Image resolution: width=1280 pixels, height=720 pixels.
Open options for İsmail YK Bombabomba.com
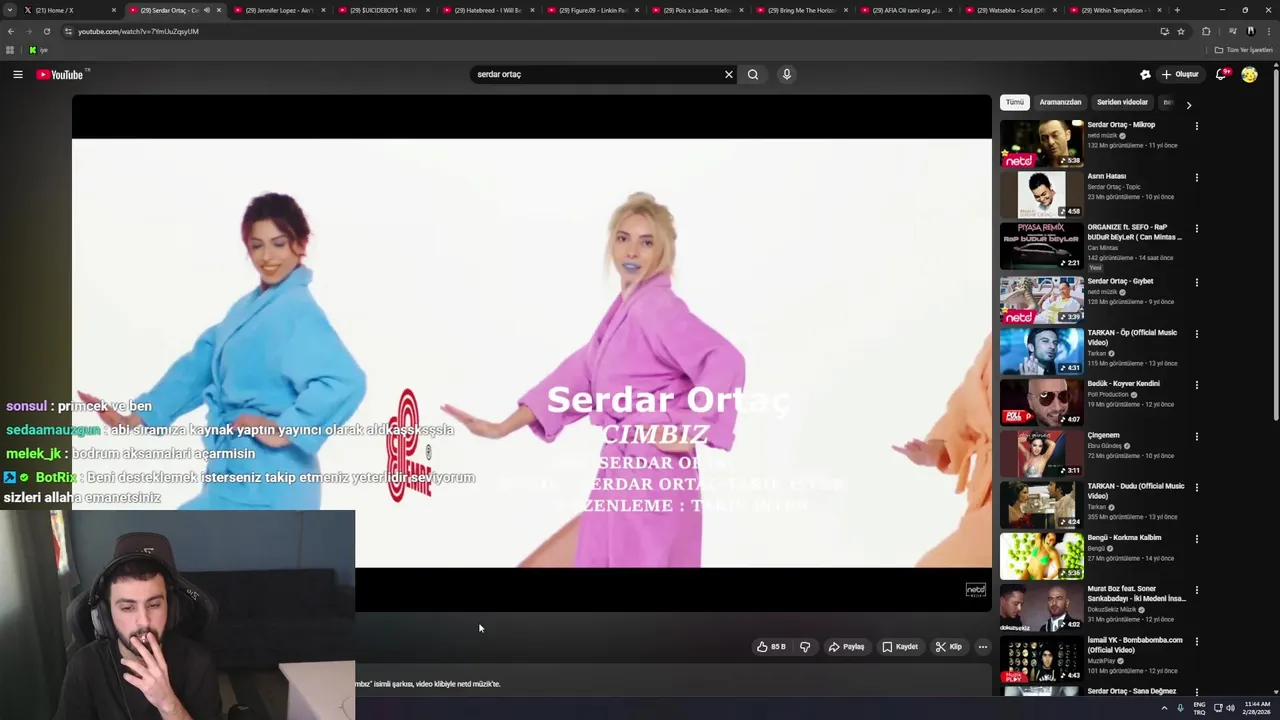coord(1196,642)
